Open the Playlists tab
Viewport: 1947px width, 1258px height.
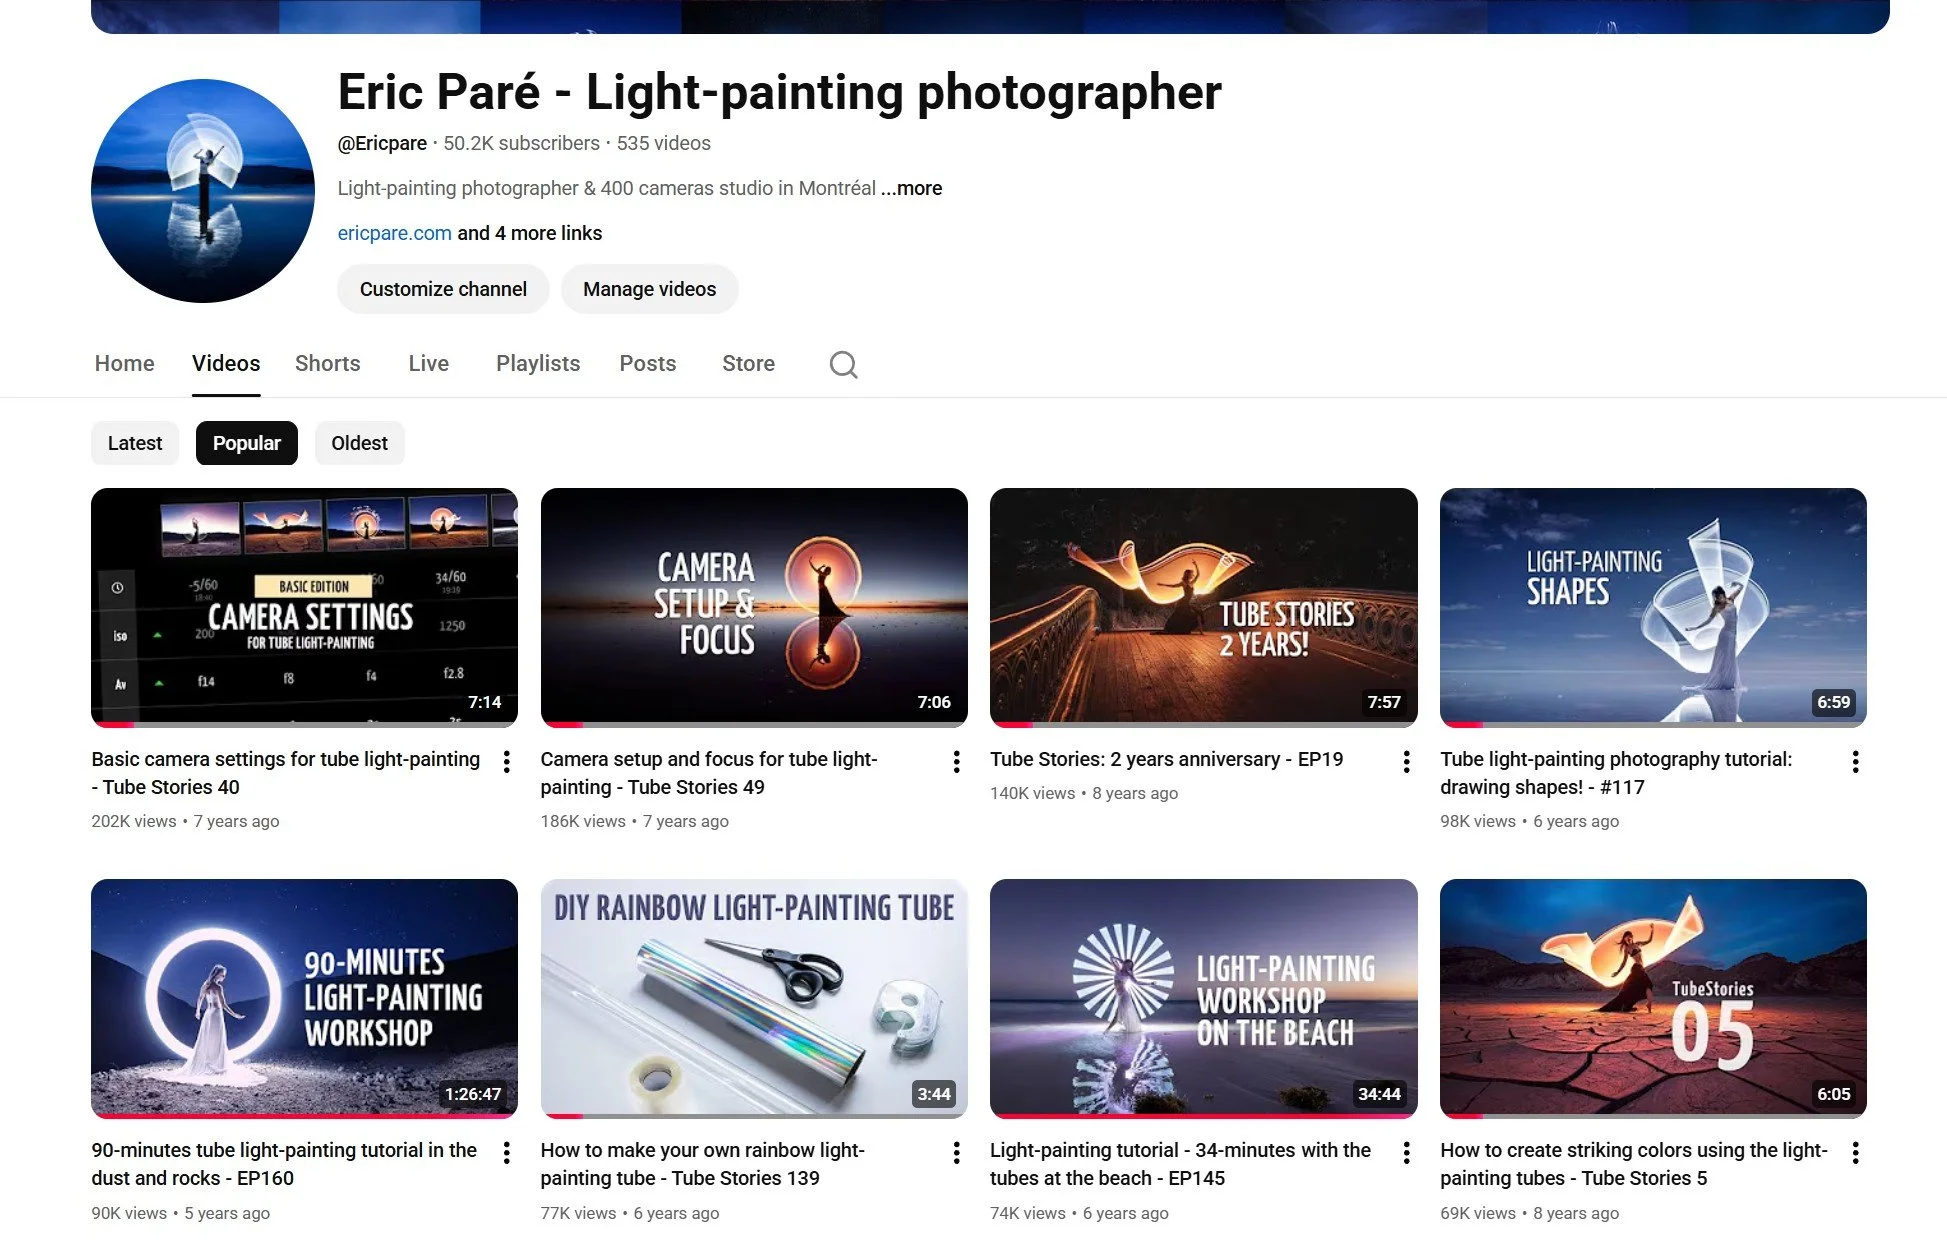[x=538, y=363]
